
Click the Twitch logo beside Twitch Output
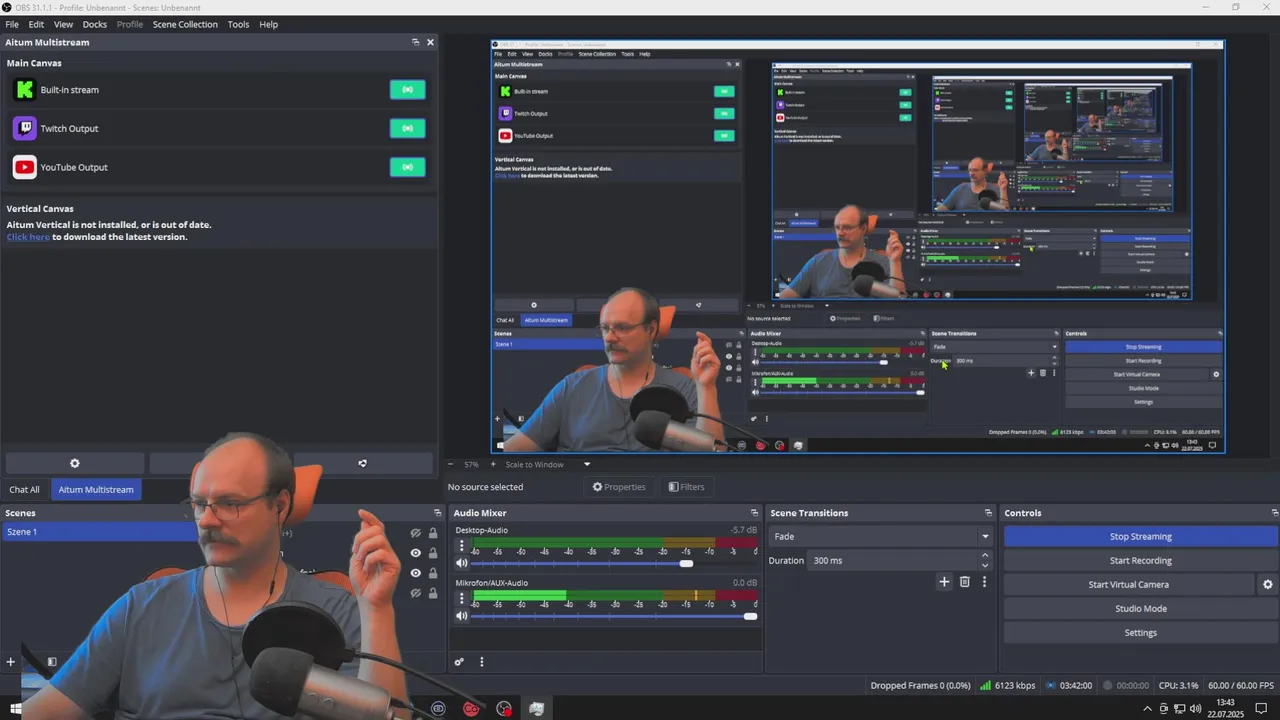pos(24,129)
